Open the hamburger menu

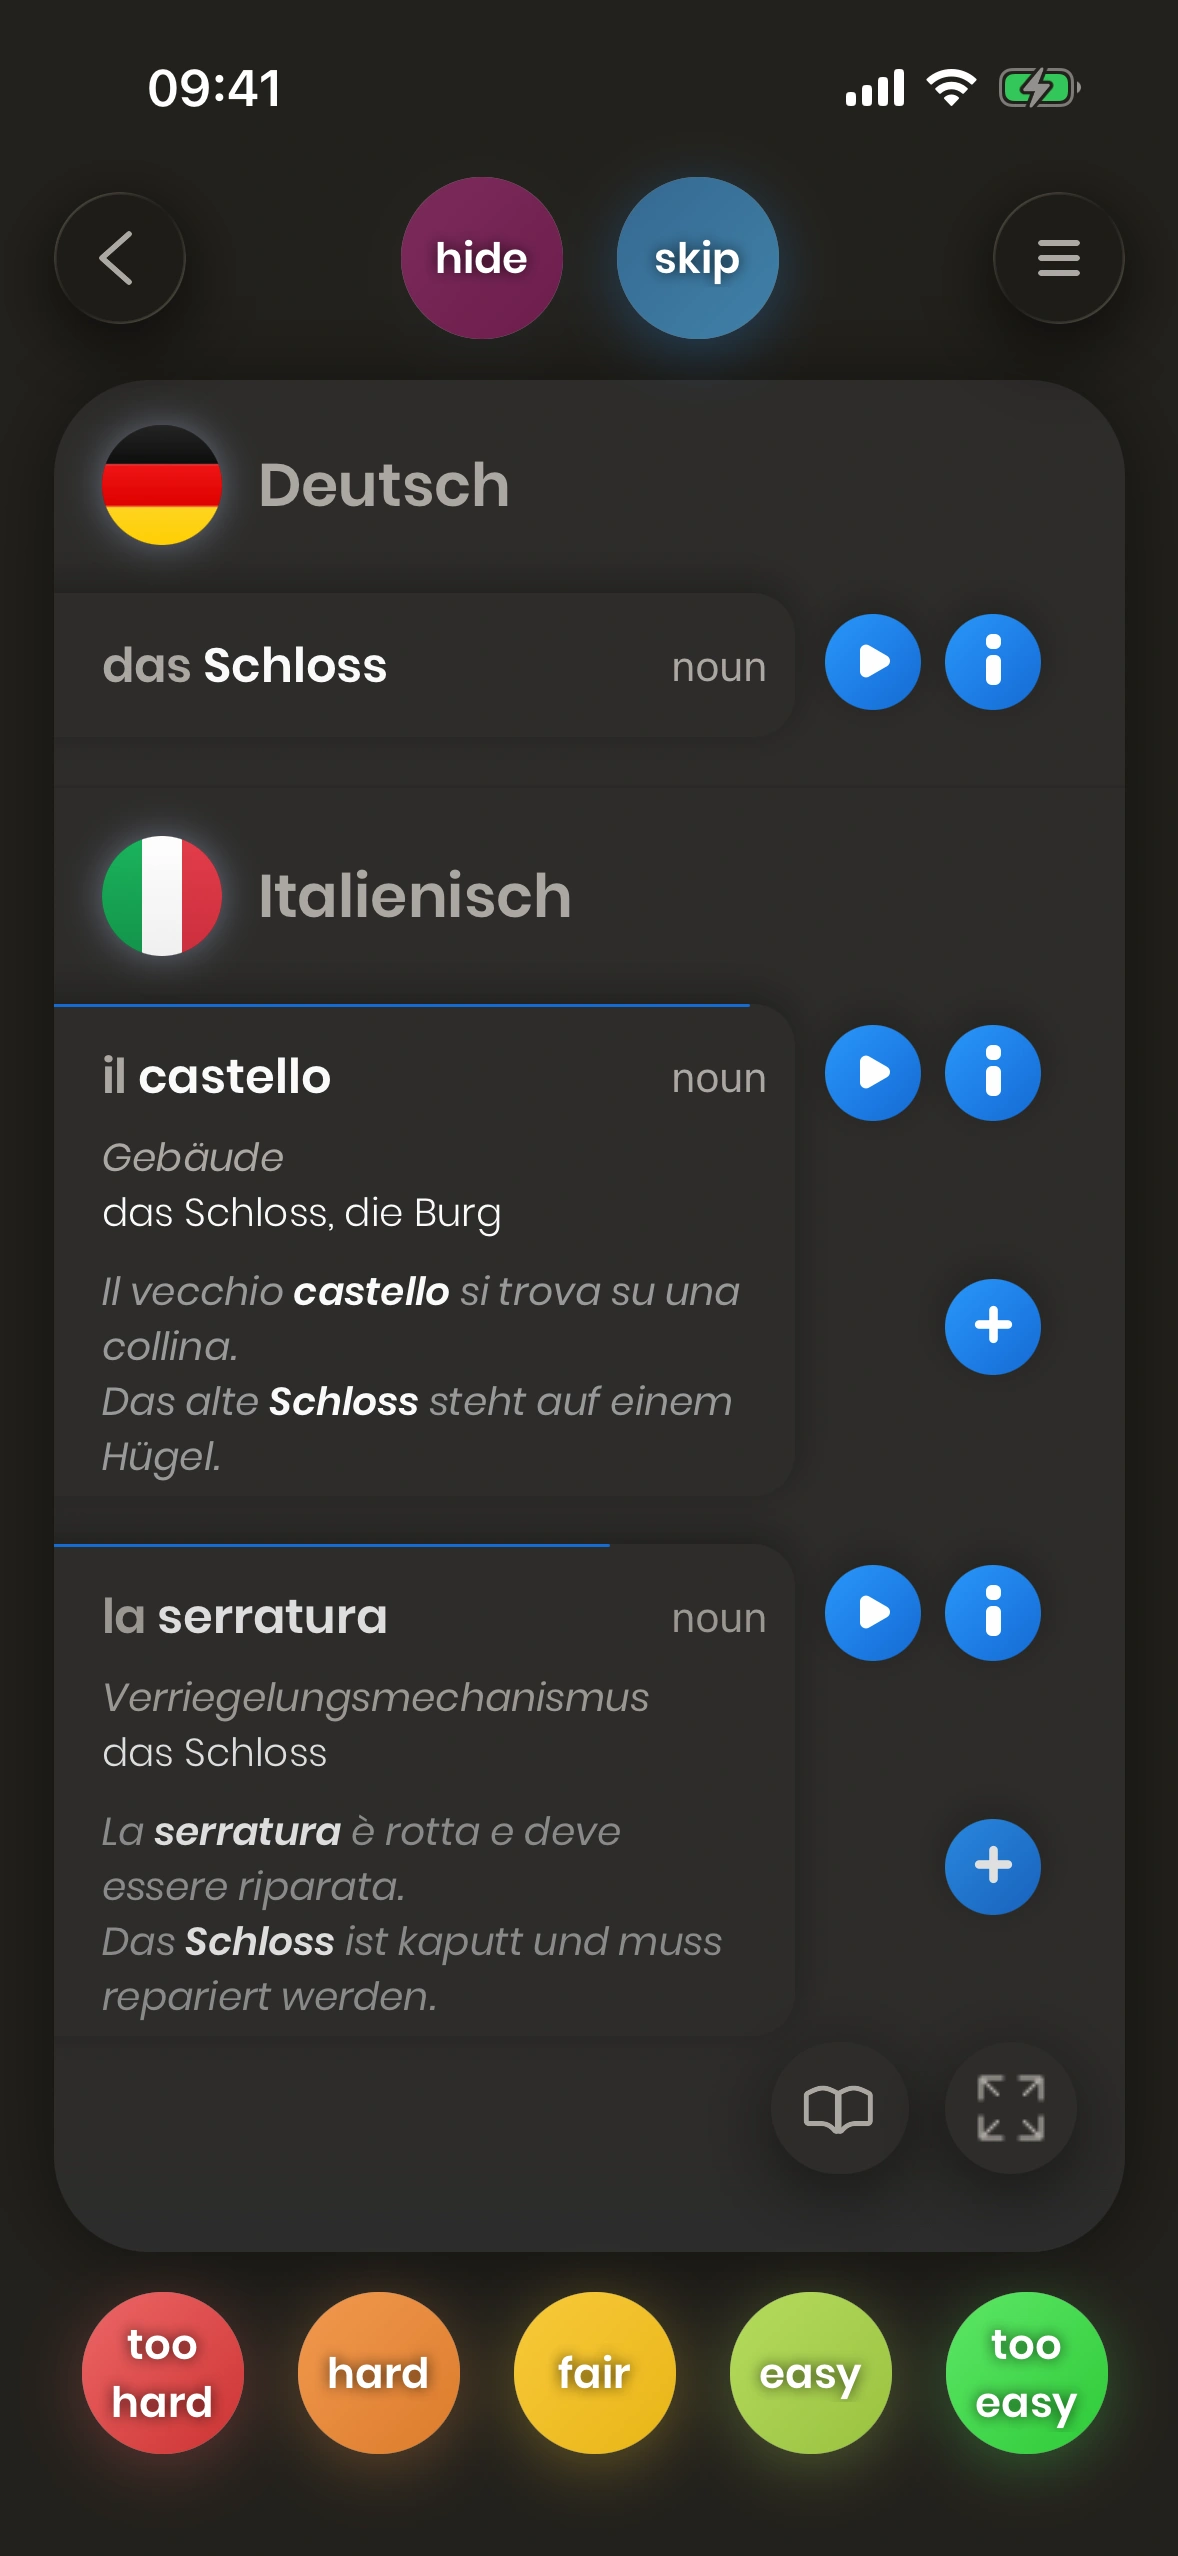(x=1058, y=258)
